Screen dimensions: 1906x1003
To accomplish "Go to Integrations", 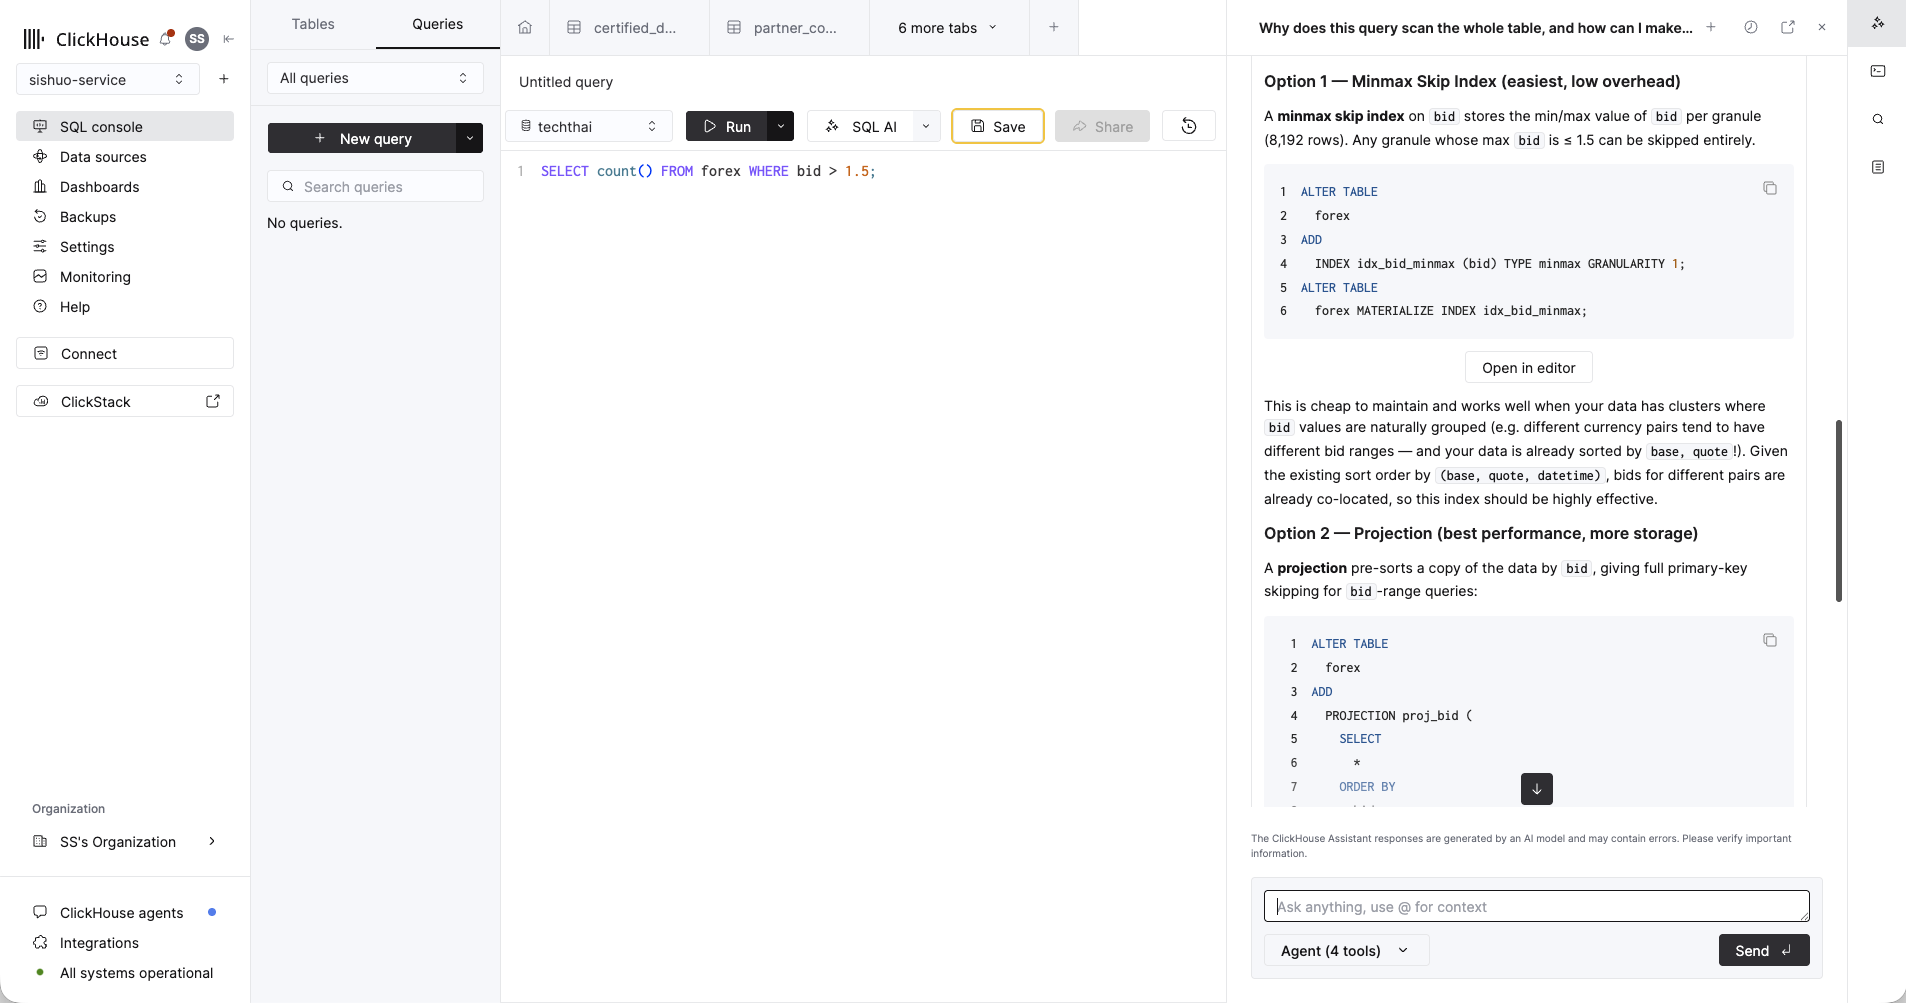I will pyautogui.click(x=125, y=942).
